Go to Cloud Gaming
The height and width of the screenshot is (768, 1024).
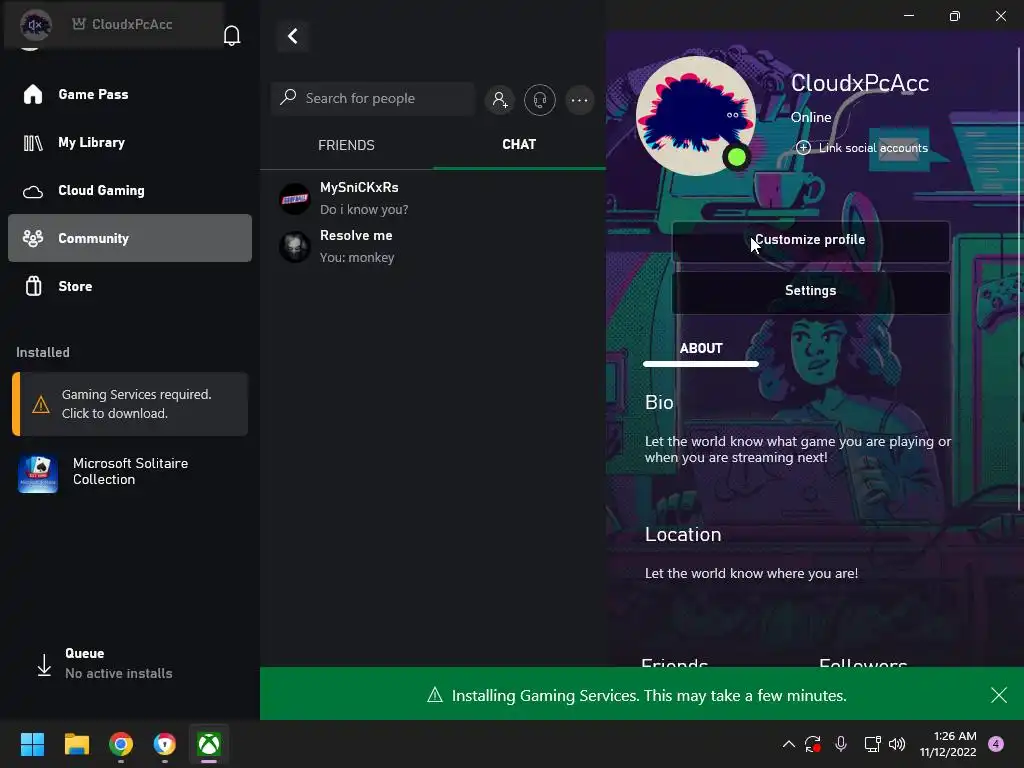coord(130,191)
